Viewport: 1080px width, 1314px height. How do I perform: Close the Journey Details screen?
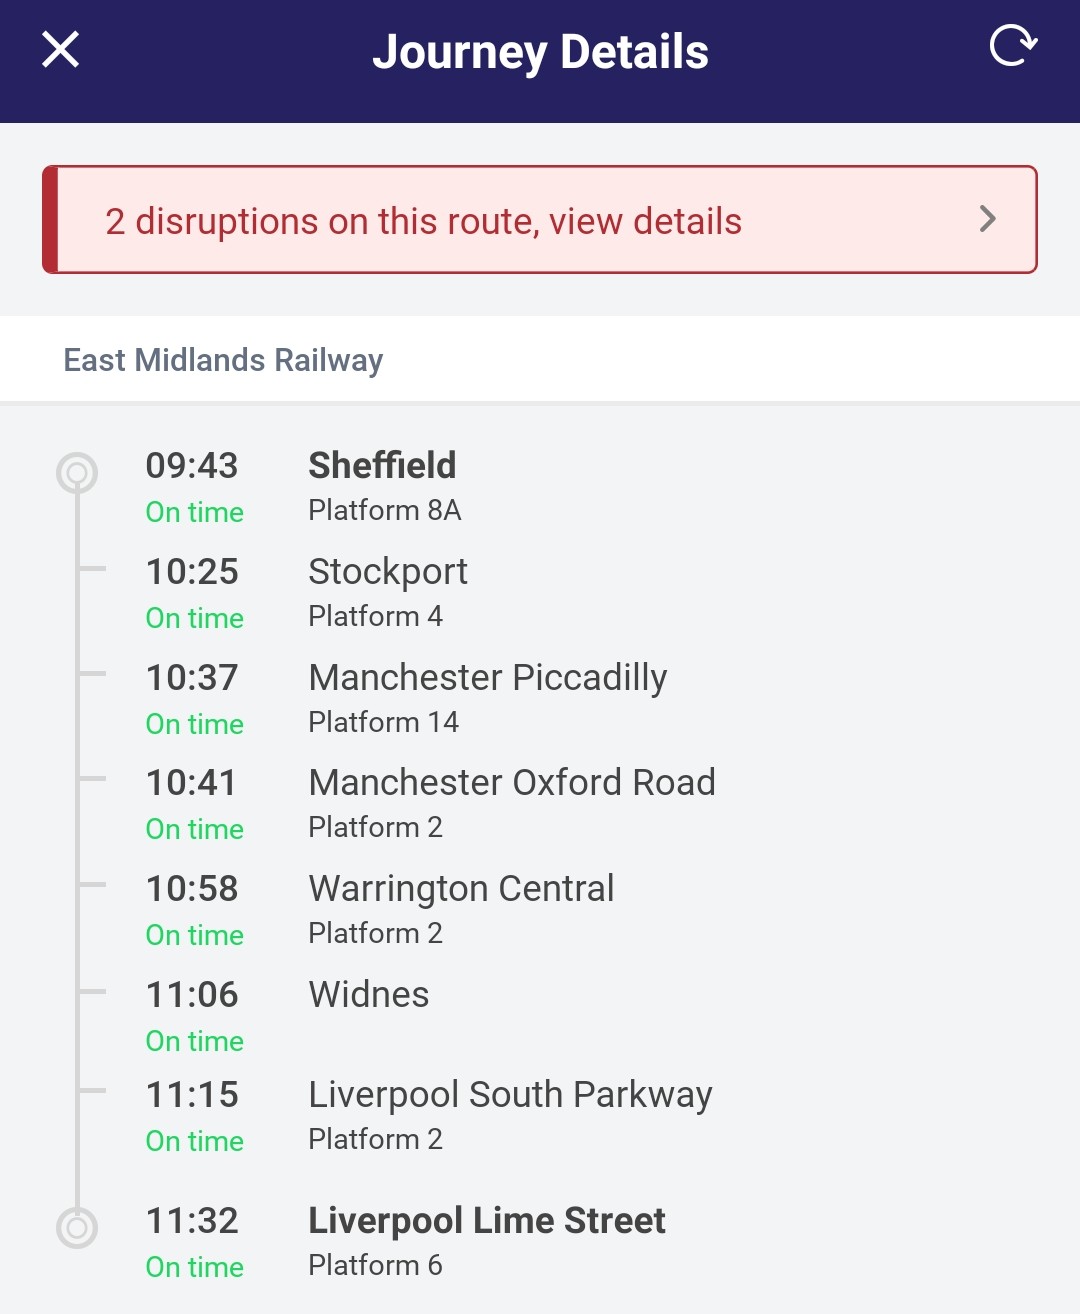point(60,49)
